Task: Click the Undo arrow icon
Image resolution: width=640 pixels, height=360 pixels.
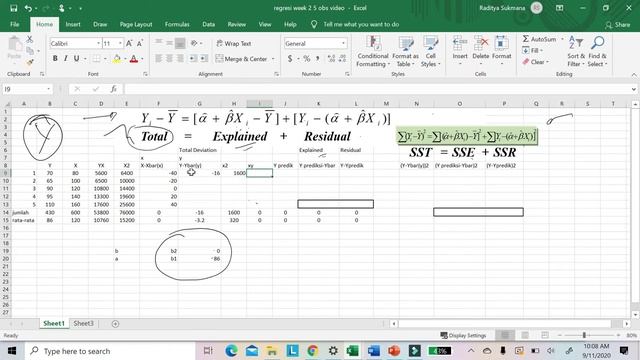Action: tap(28, 8)
